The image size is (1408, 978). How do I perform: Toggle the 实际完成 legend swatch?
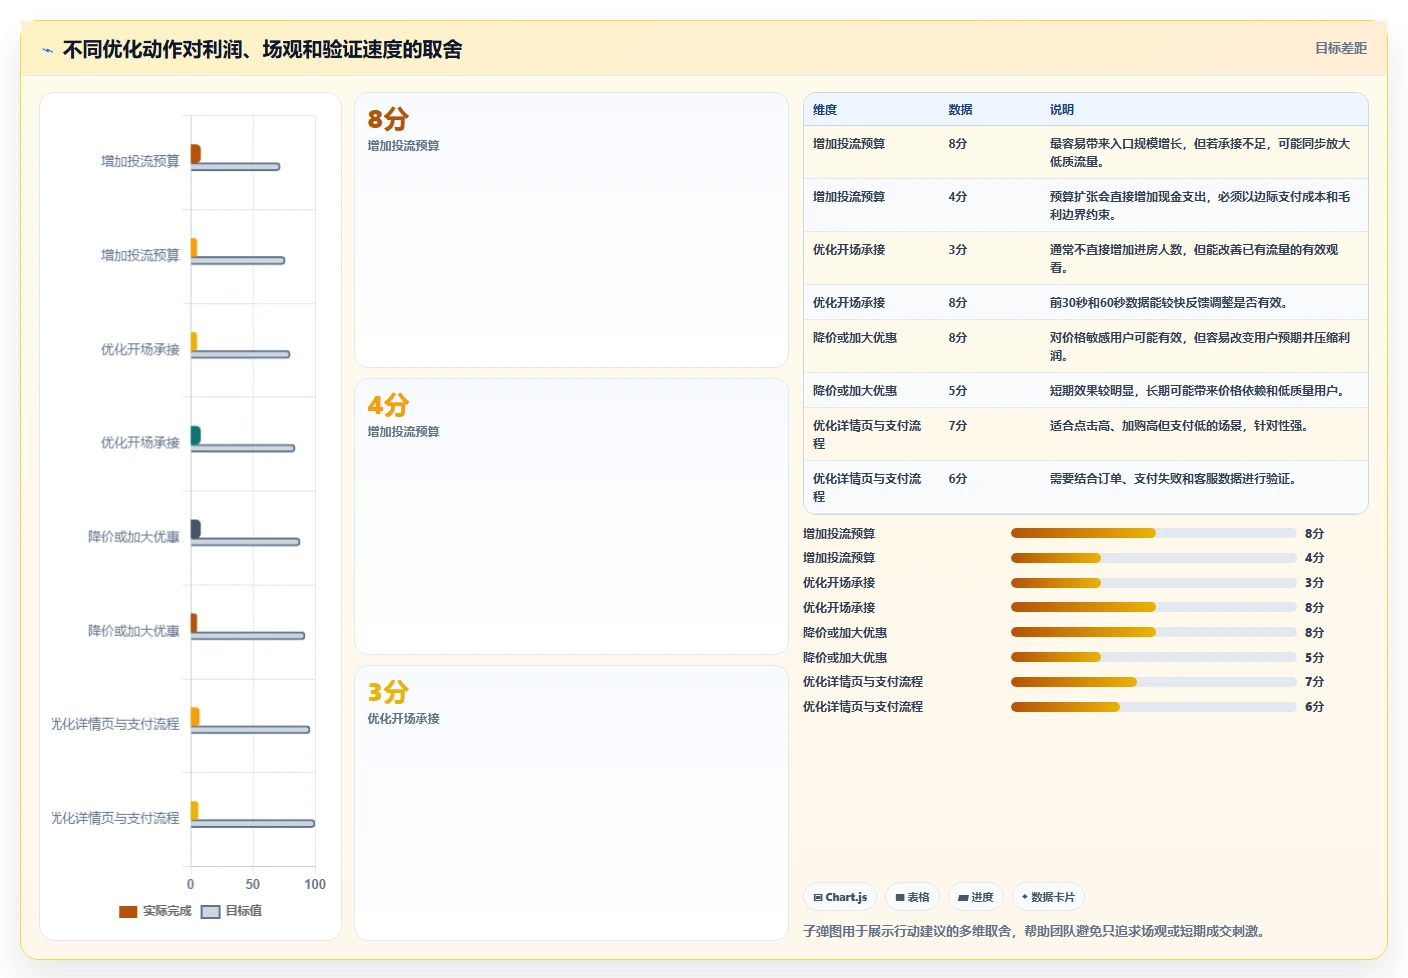point(128,911)
